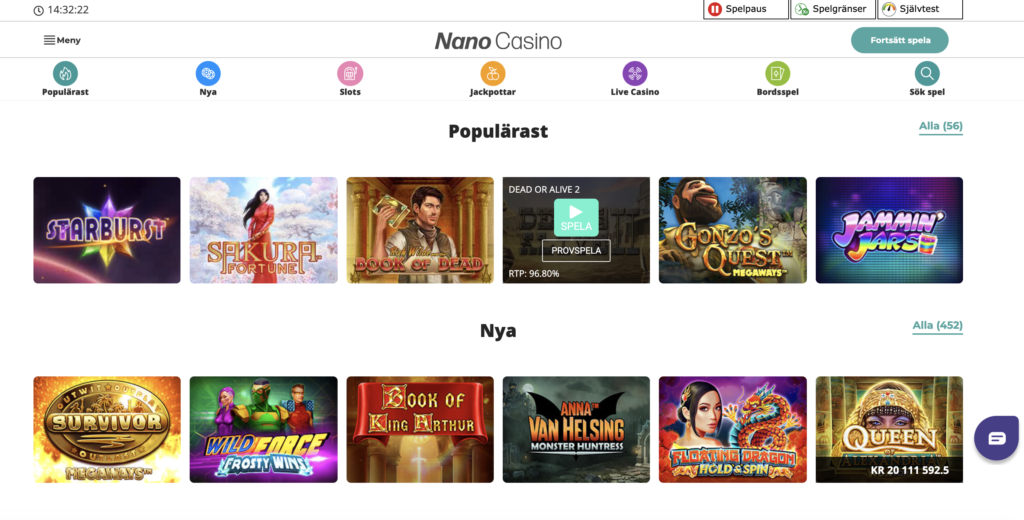This screenshot has height=520, width=1024.
Task: Open the chat support bubble
Action: [997, 438]
